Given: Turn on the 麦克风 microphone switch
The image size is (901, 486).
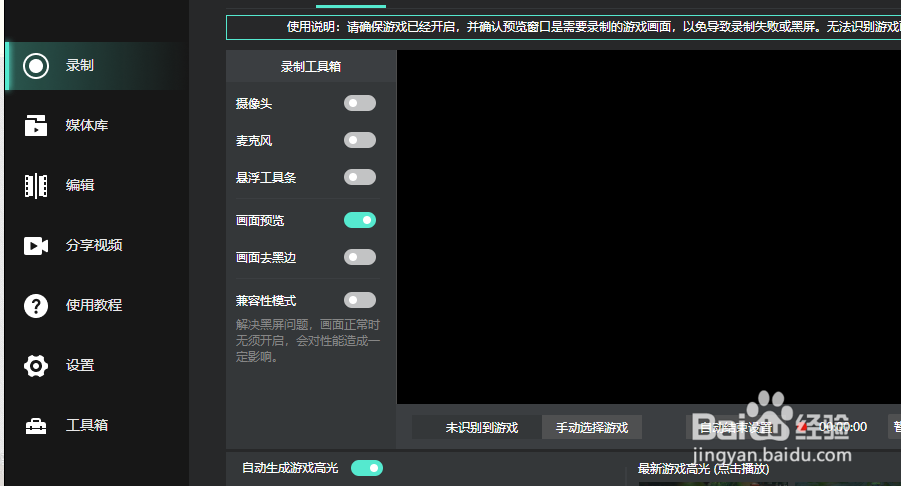Looking at the screenshot, I should pyautogui.click(x=360, y=140).
